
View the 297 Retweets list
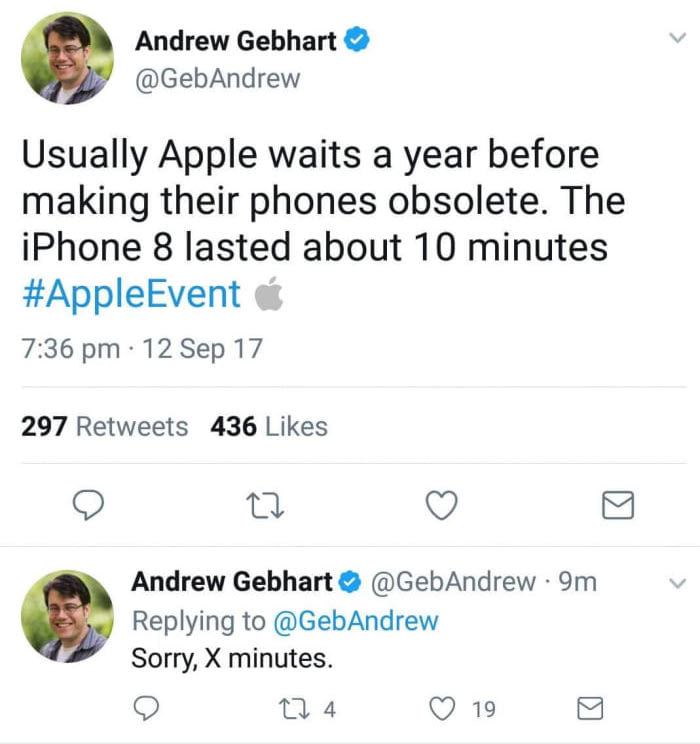(x=105, y=426)
